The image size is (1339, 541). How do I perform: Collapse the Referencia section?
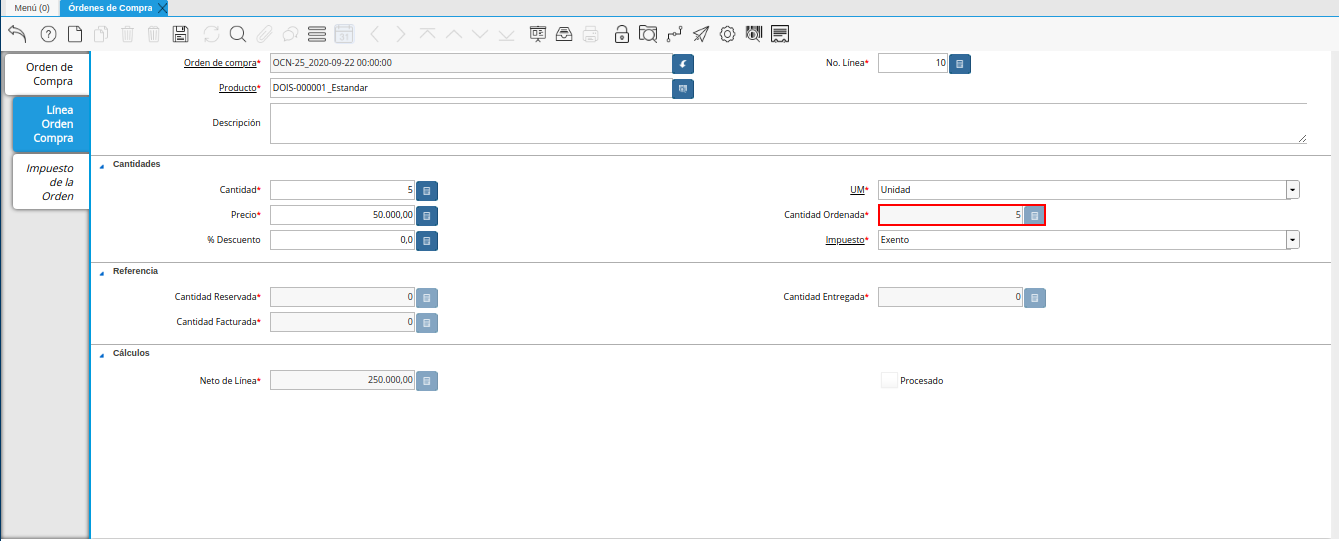pyautogui.click(x=101, y=272)
